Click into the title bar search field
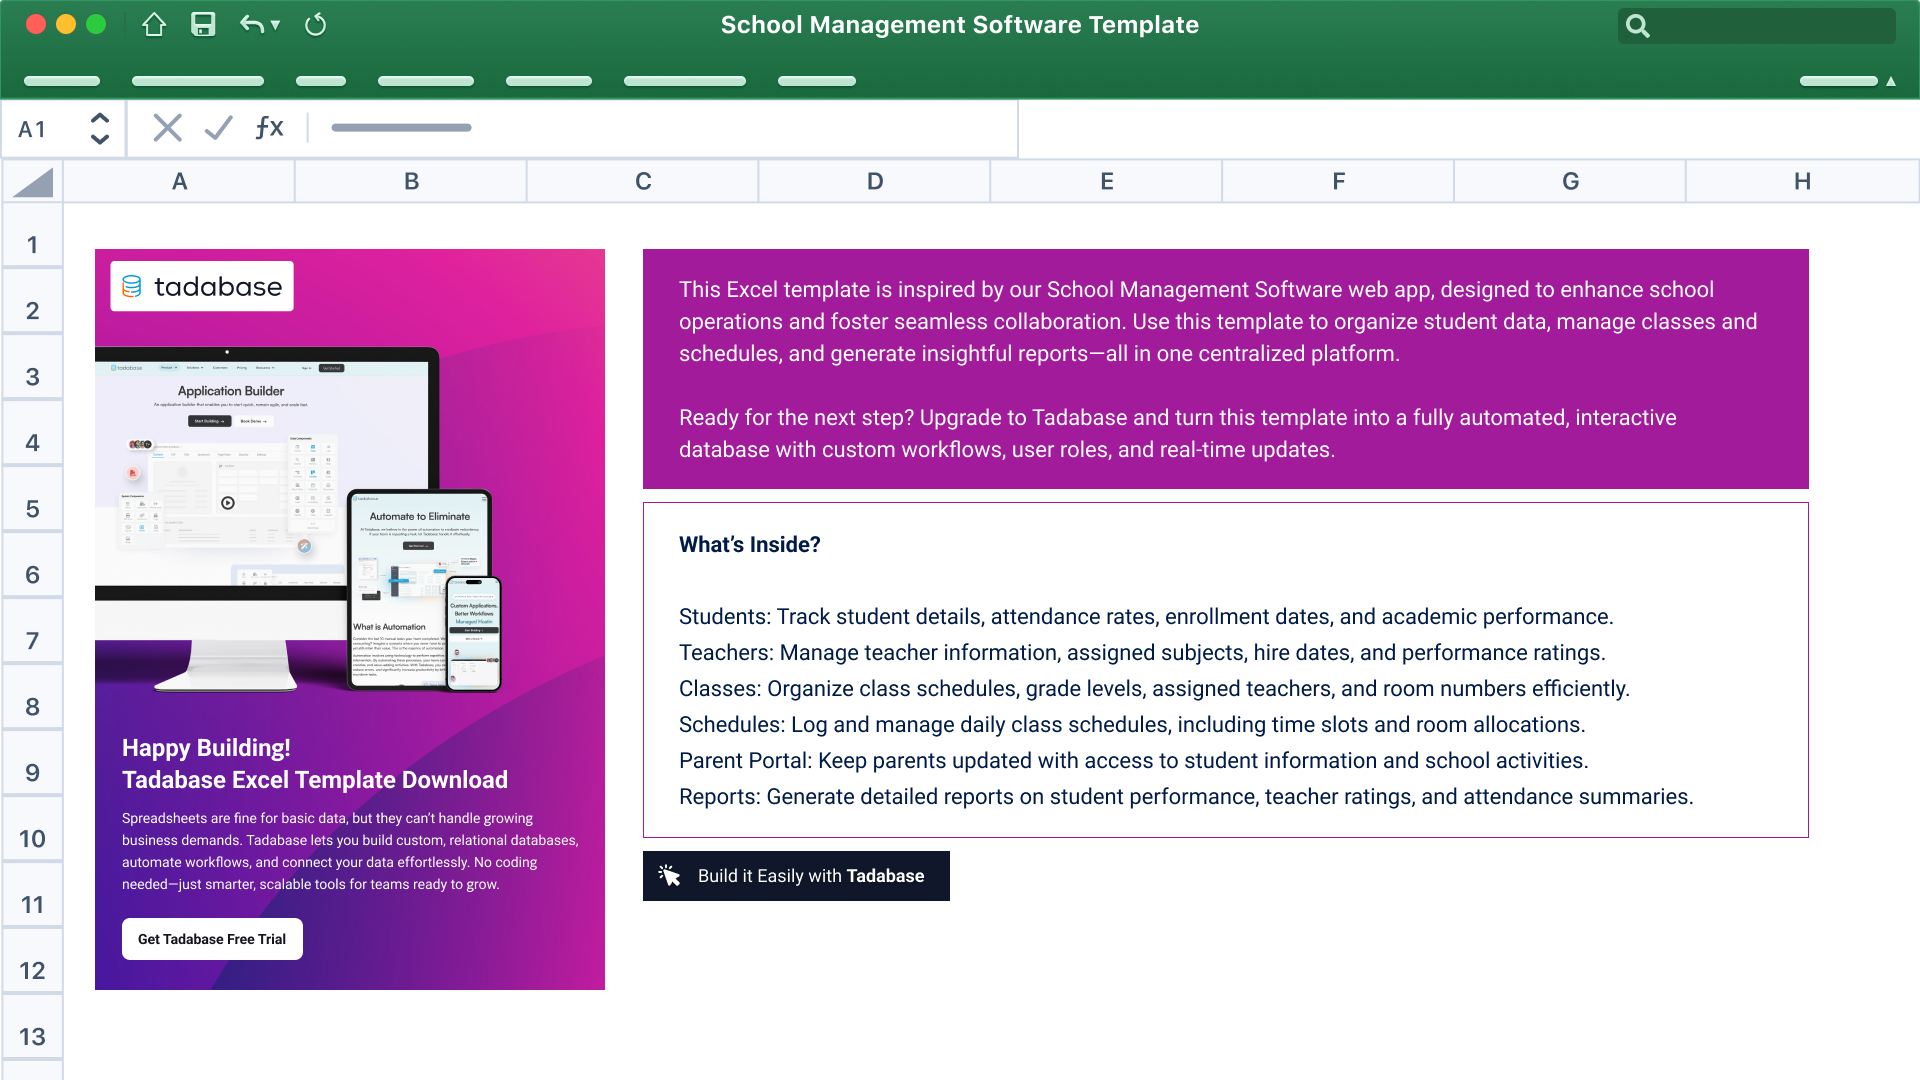Viewport: 1920px width, 1080px height. point(1756,26)
